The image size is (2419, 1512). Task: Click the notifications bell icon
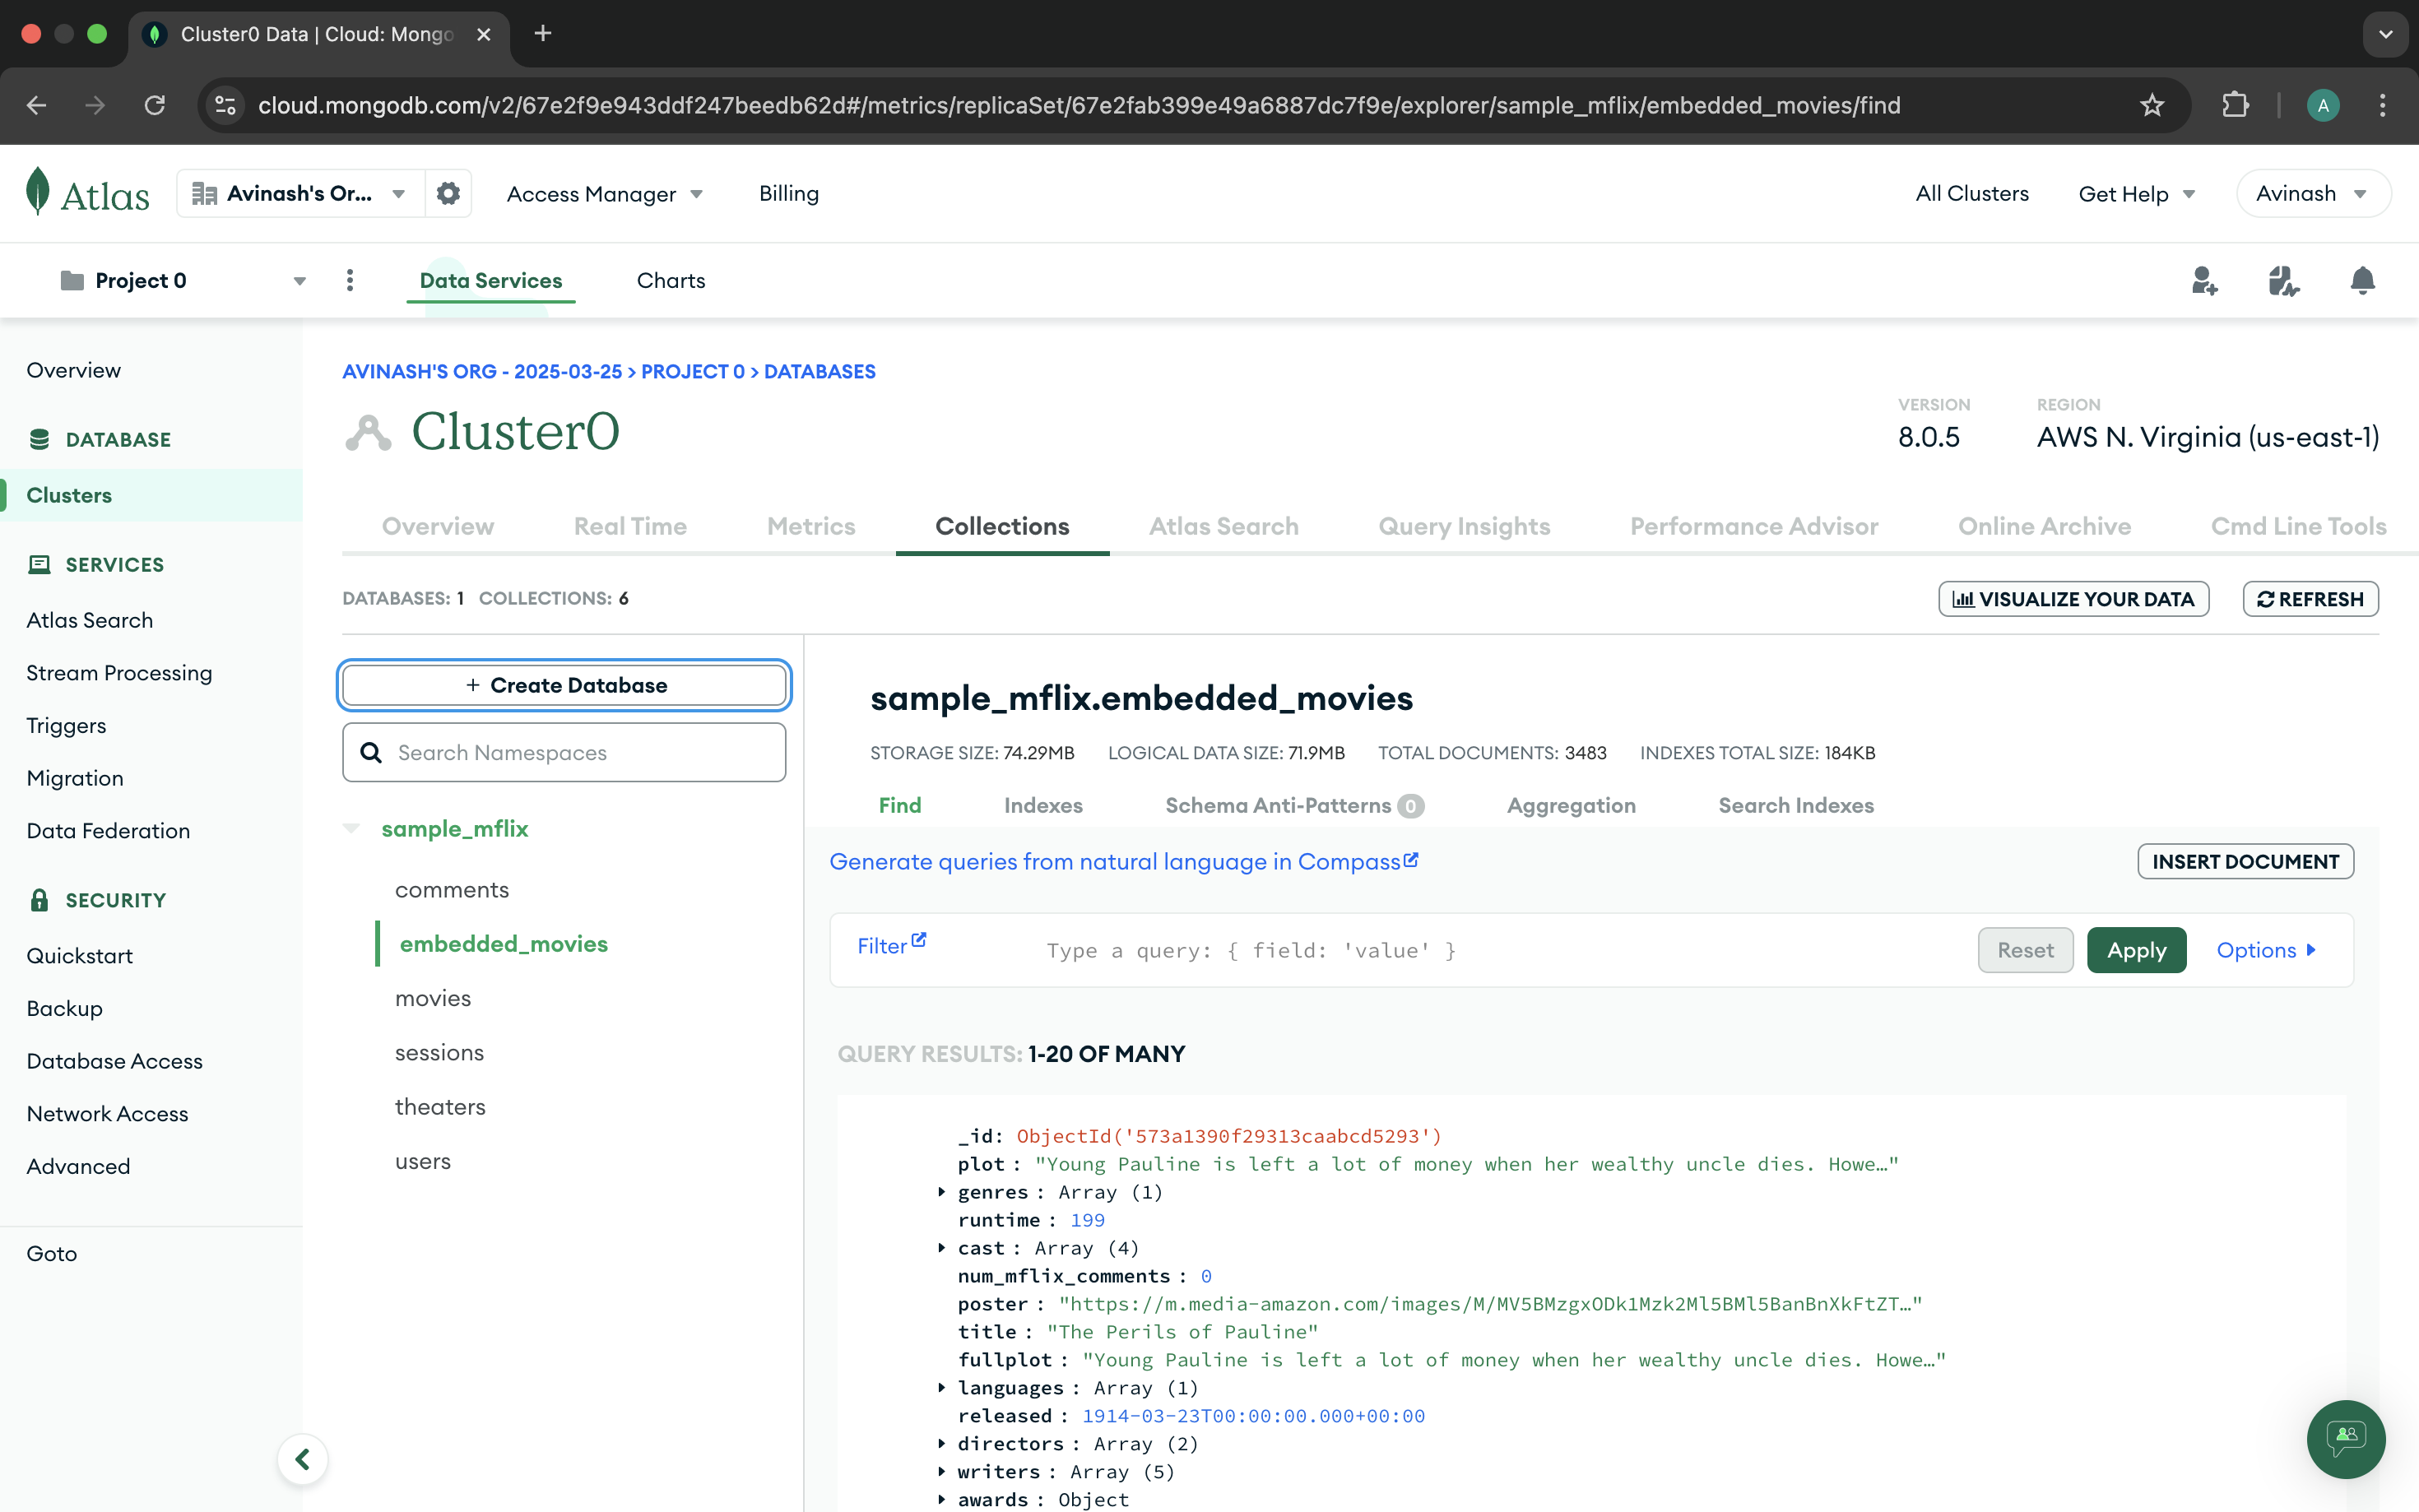[x=2362, y=281]
